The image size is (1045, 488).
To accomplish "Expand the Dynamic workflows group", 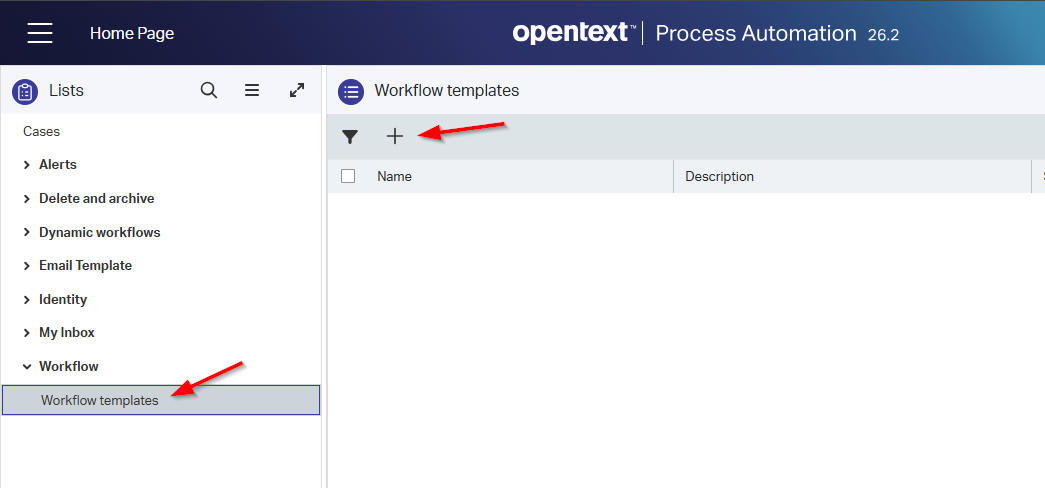I will pyautogui.click(x=27, y=233).
